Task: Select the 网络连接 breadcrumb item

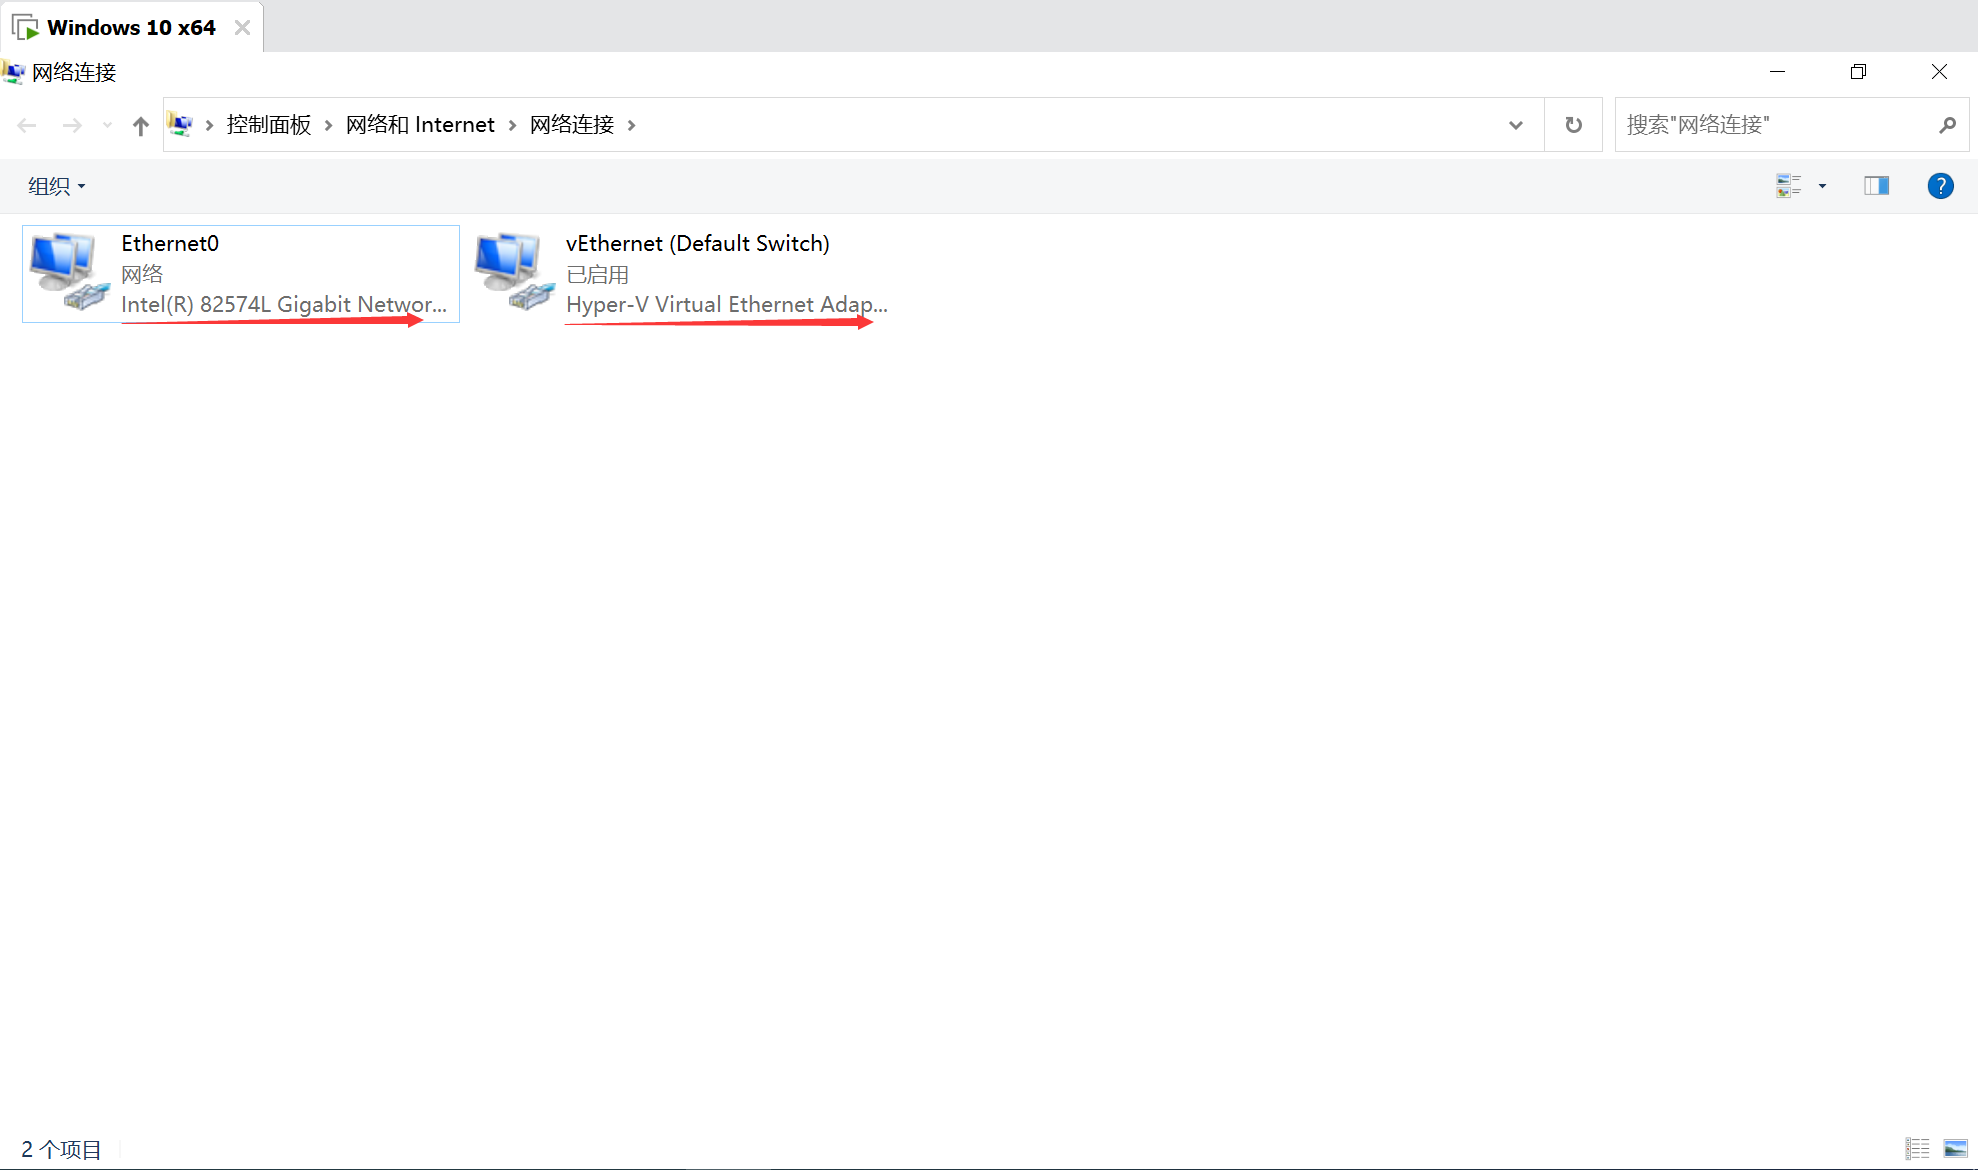Action: pyautogui.click(x=571, y=124)
